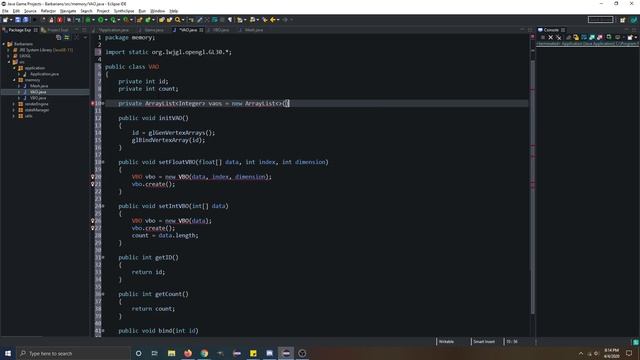Collapse the setFloatVBO method fold on line 18
Viewport: 640px width, 360px height.
point(103,162)
